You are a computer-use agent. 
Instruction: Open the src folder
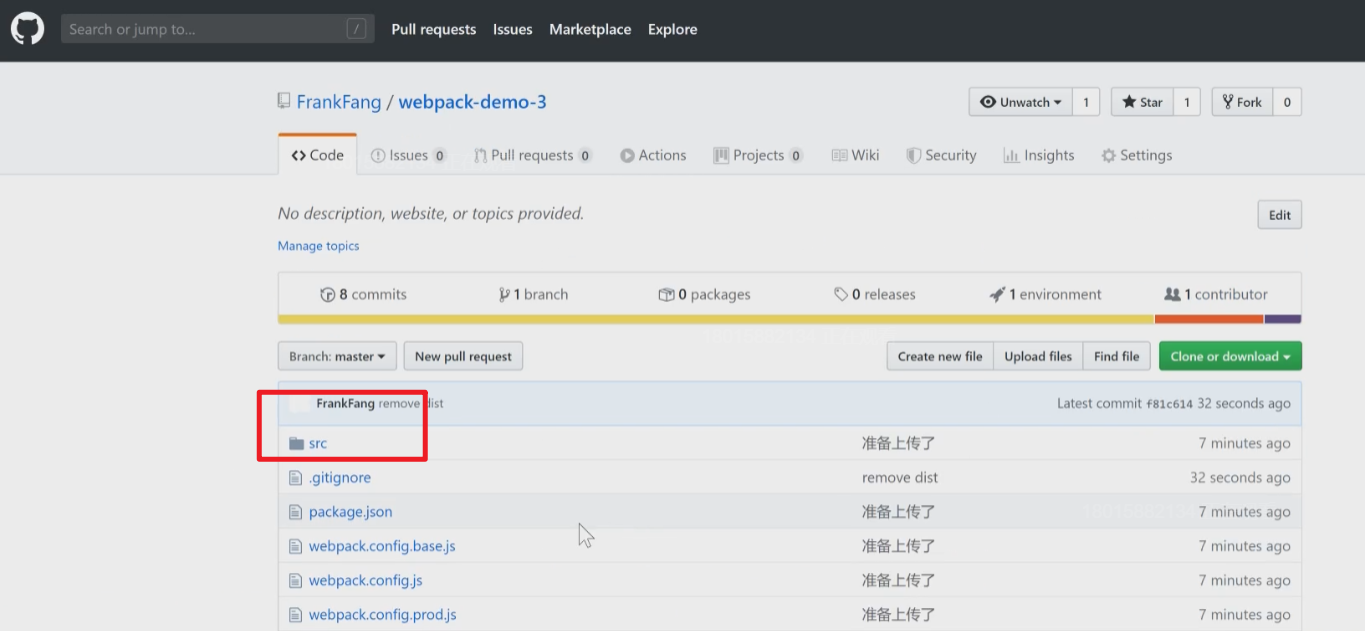(318, 443)
